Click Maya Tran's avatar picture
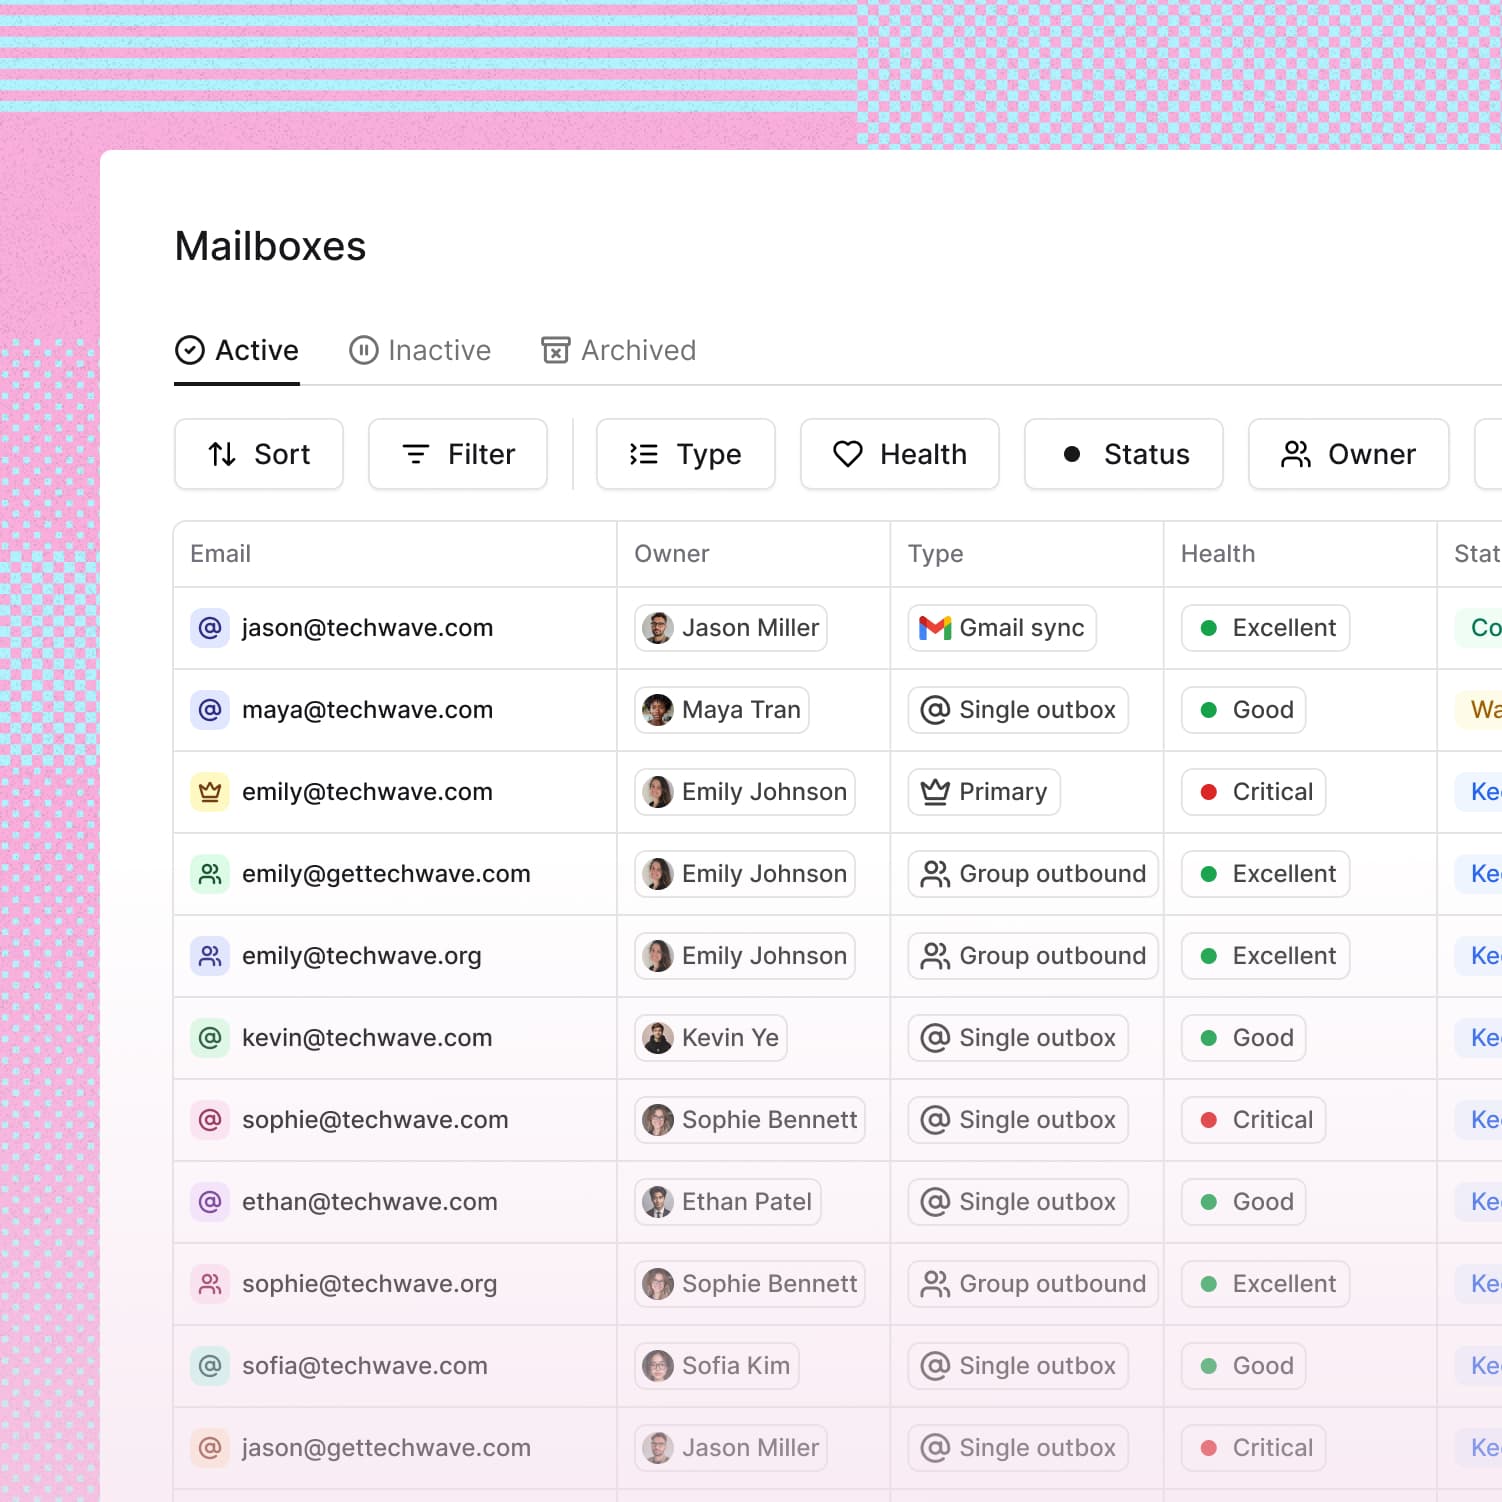The height and width of the screenshot is (1502, 1502). 657,710
